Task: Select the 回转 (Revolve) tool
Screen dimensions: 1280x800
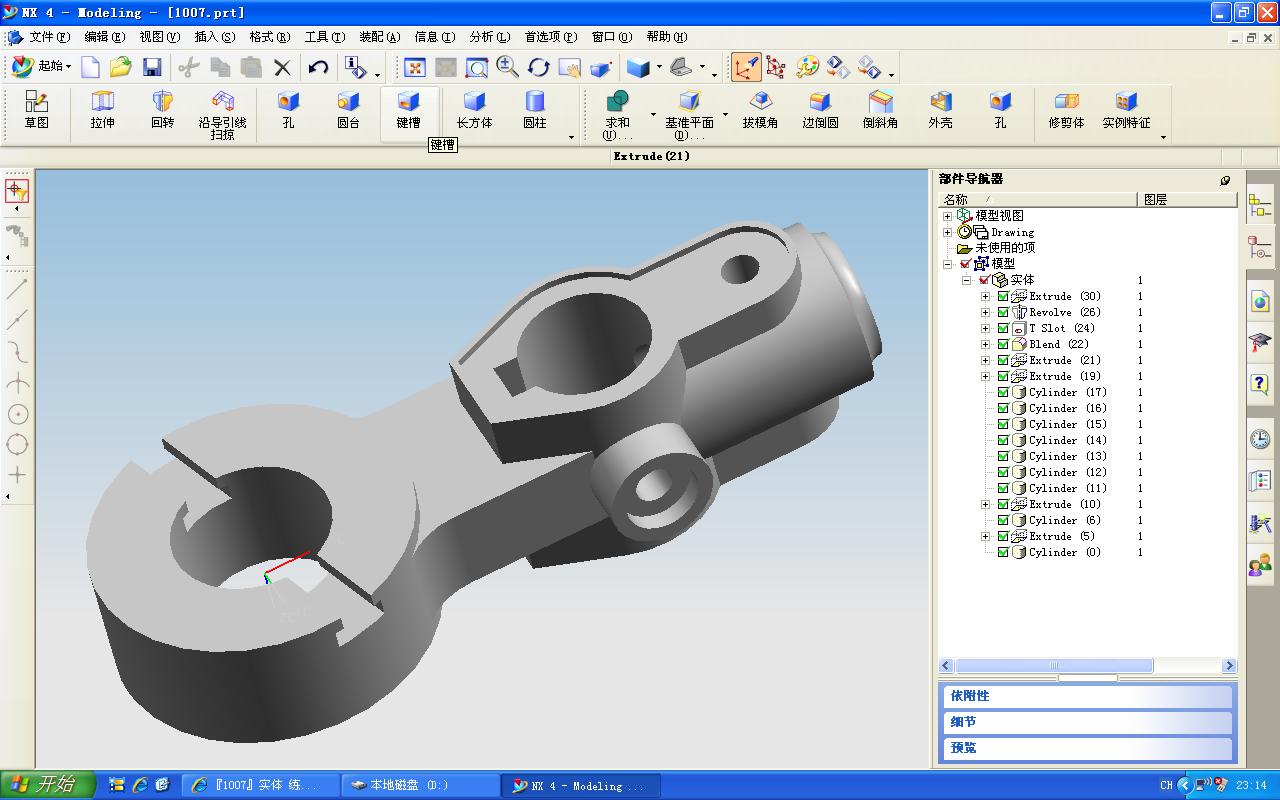Action: tap(162, 110)
